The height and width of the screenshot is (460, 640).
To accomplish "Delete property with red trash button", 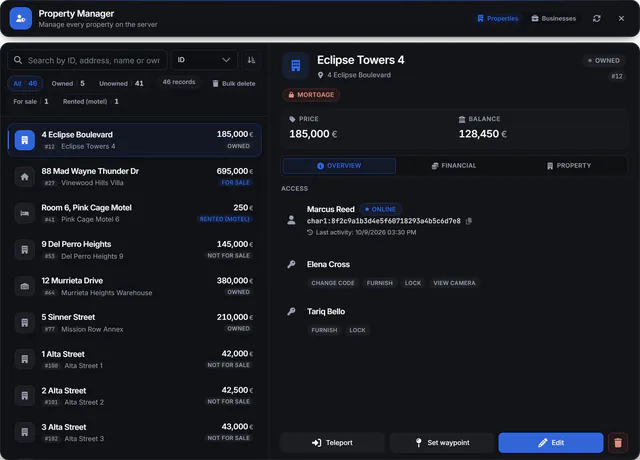I will 618,442.
